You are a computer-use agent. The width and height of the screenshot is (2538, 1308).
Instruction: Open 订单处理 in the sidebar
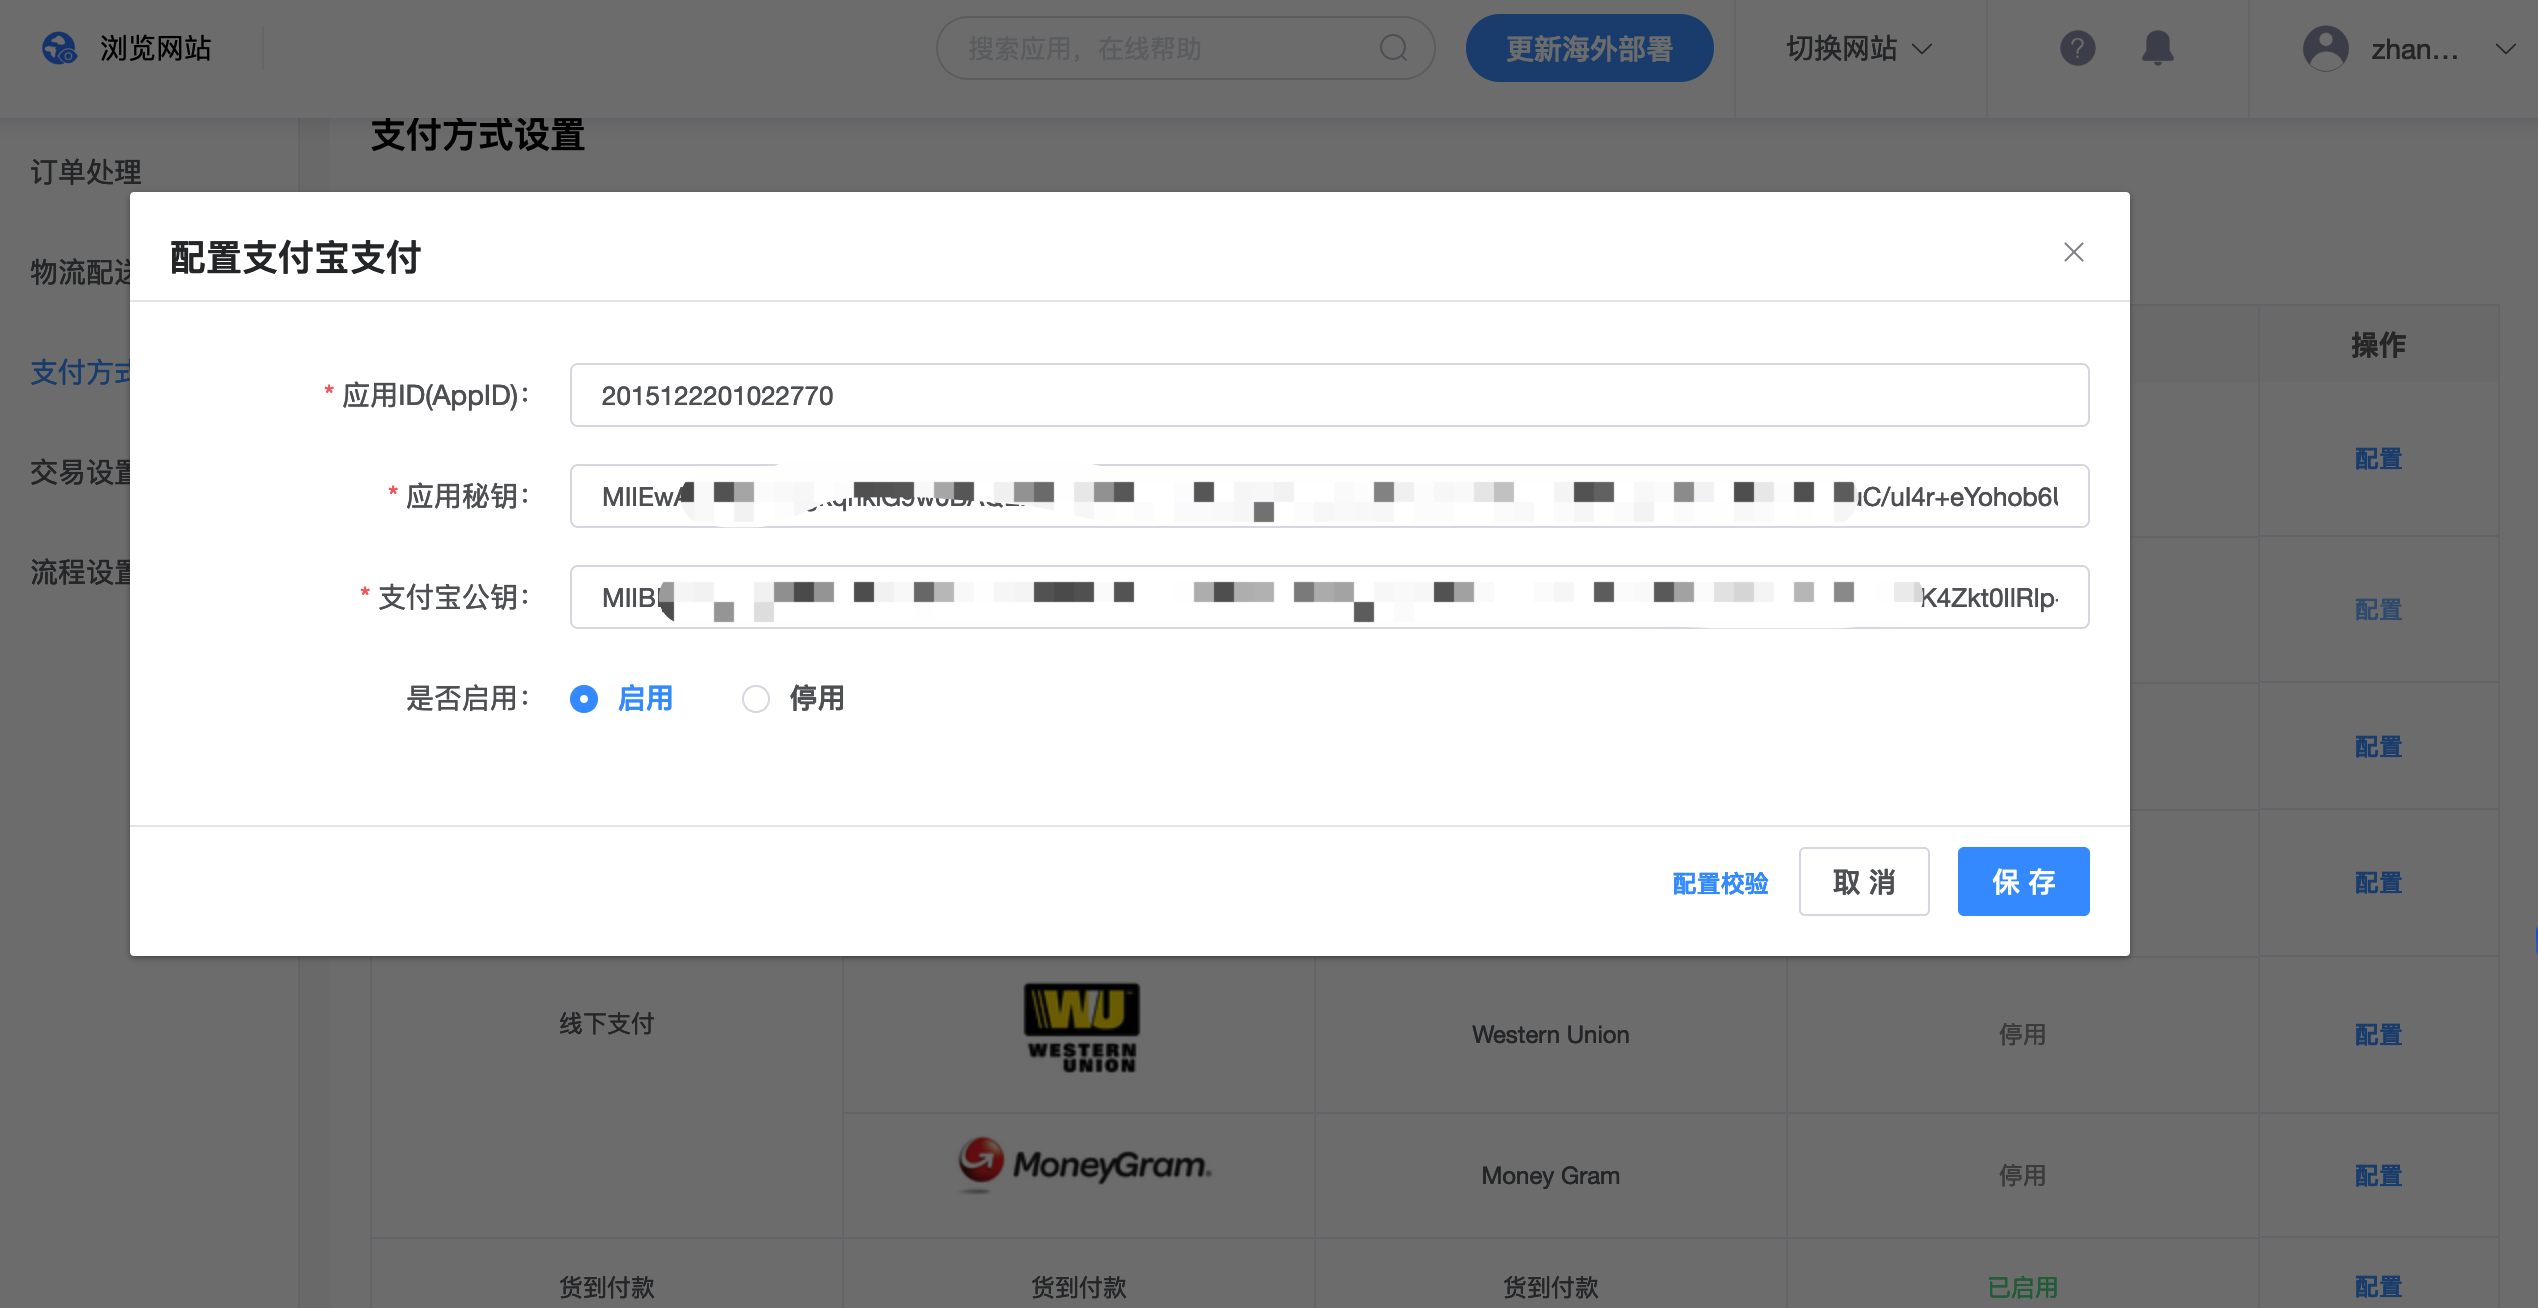[86, 172]
